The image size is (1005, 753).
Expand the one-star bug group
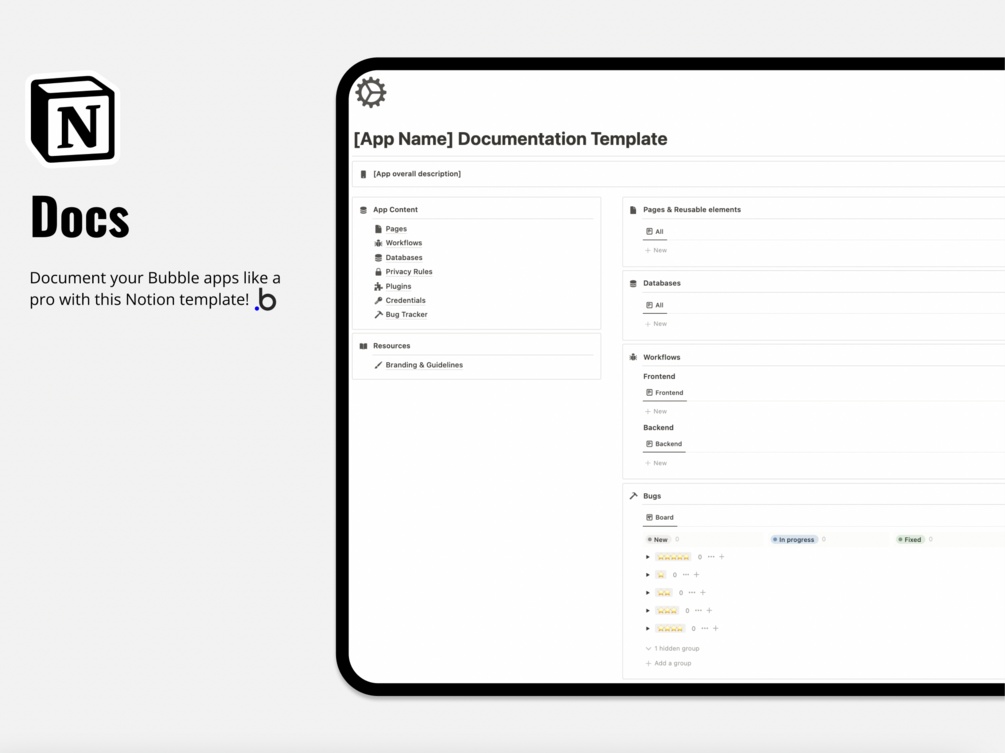(647, 575)
